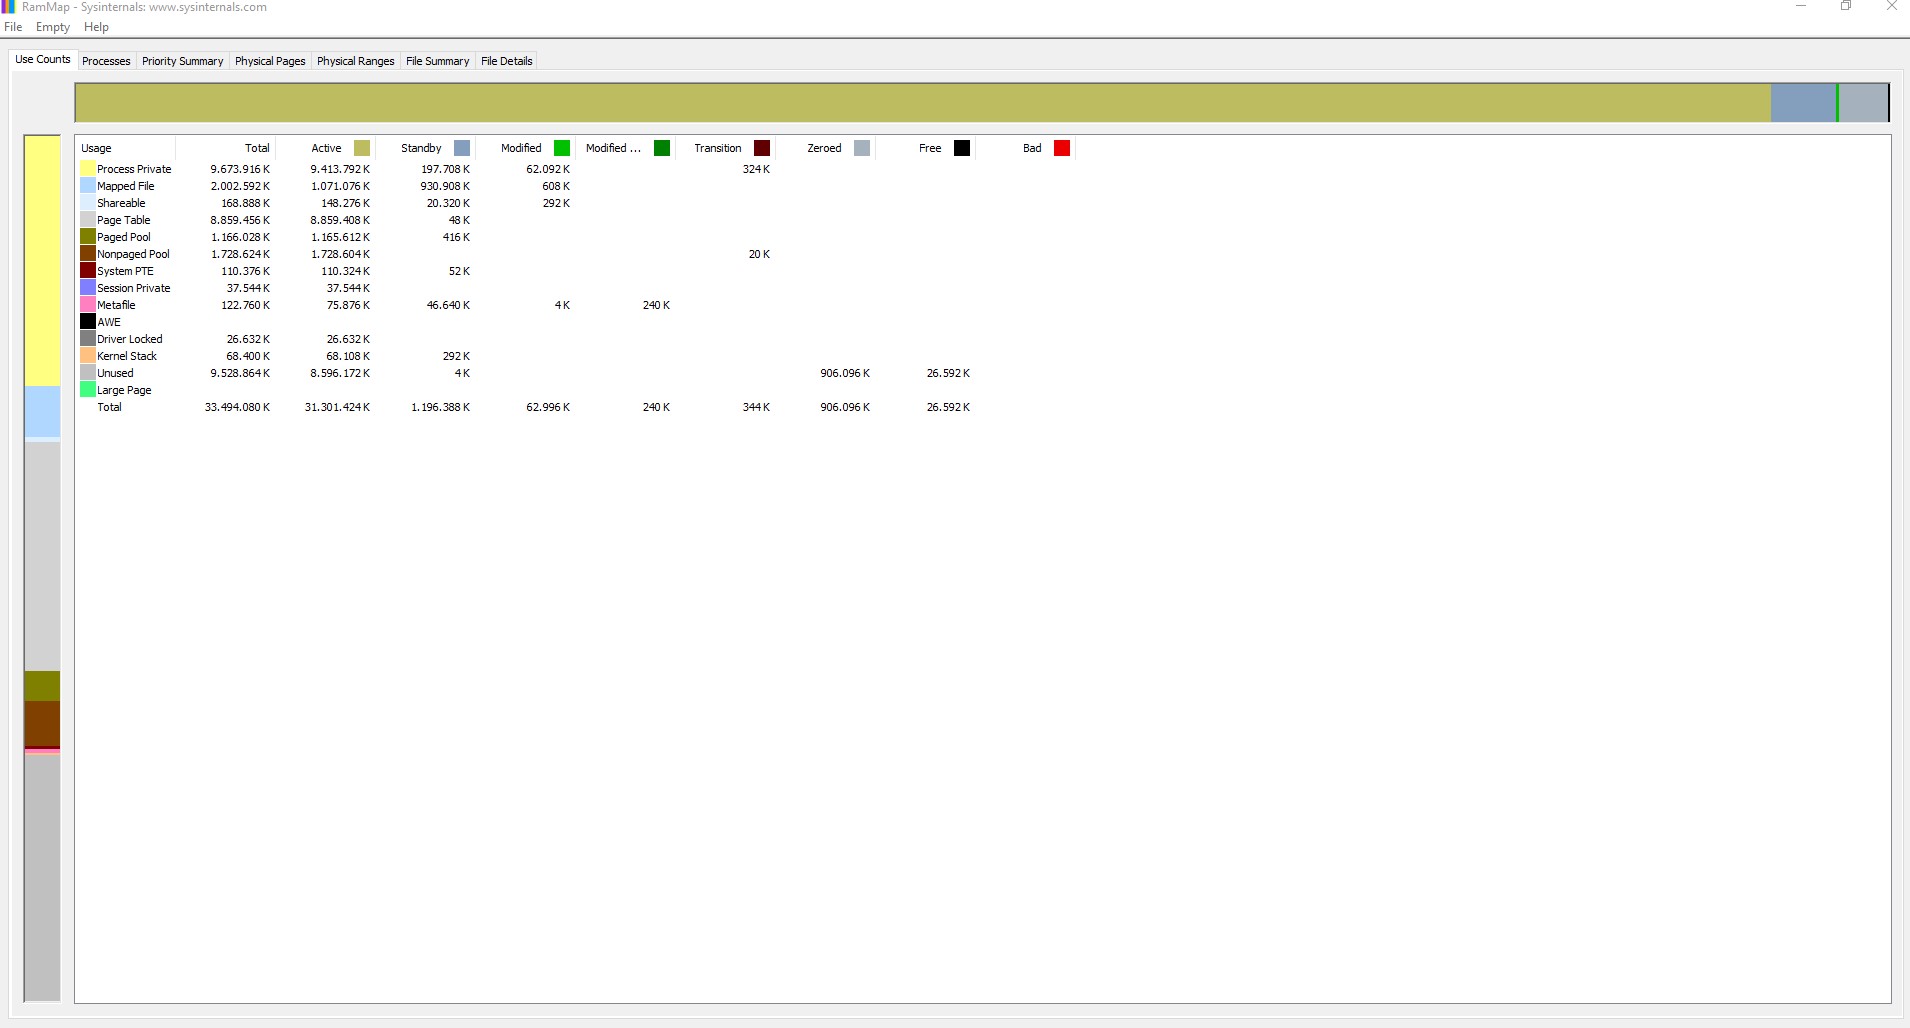The width and height of the screenshot is (1910, 1028).
Task: Select the Mapped File row label
Action: [x=125, y=186]
